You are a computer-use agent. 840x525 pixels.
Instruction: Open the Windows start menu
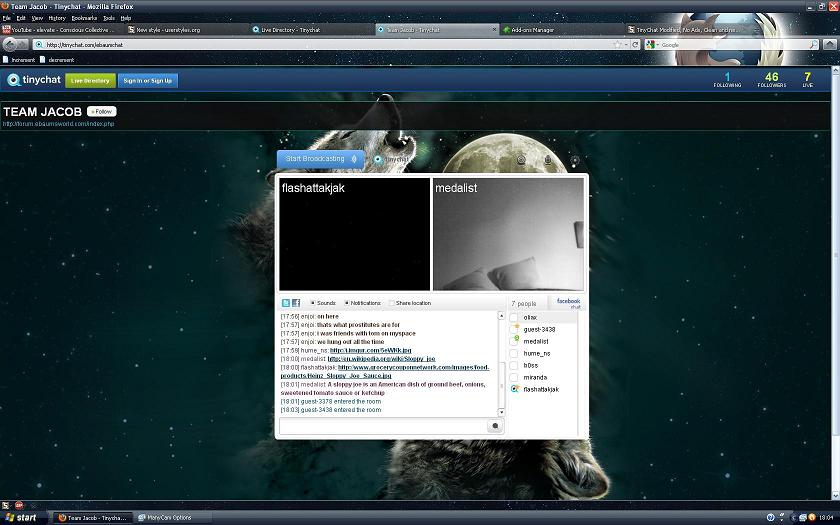tap(21, 518)
